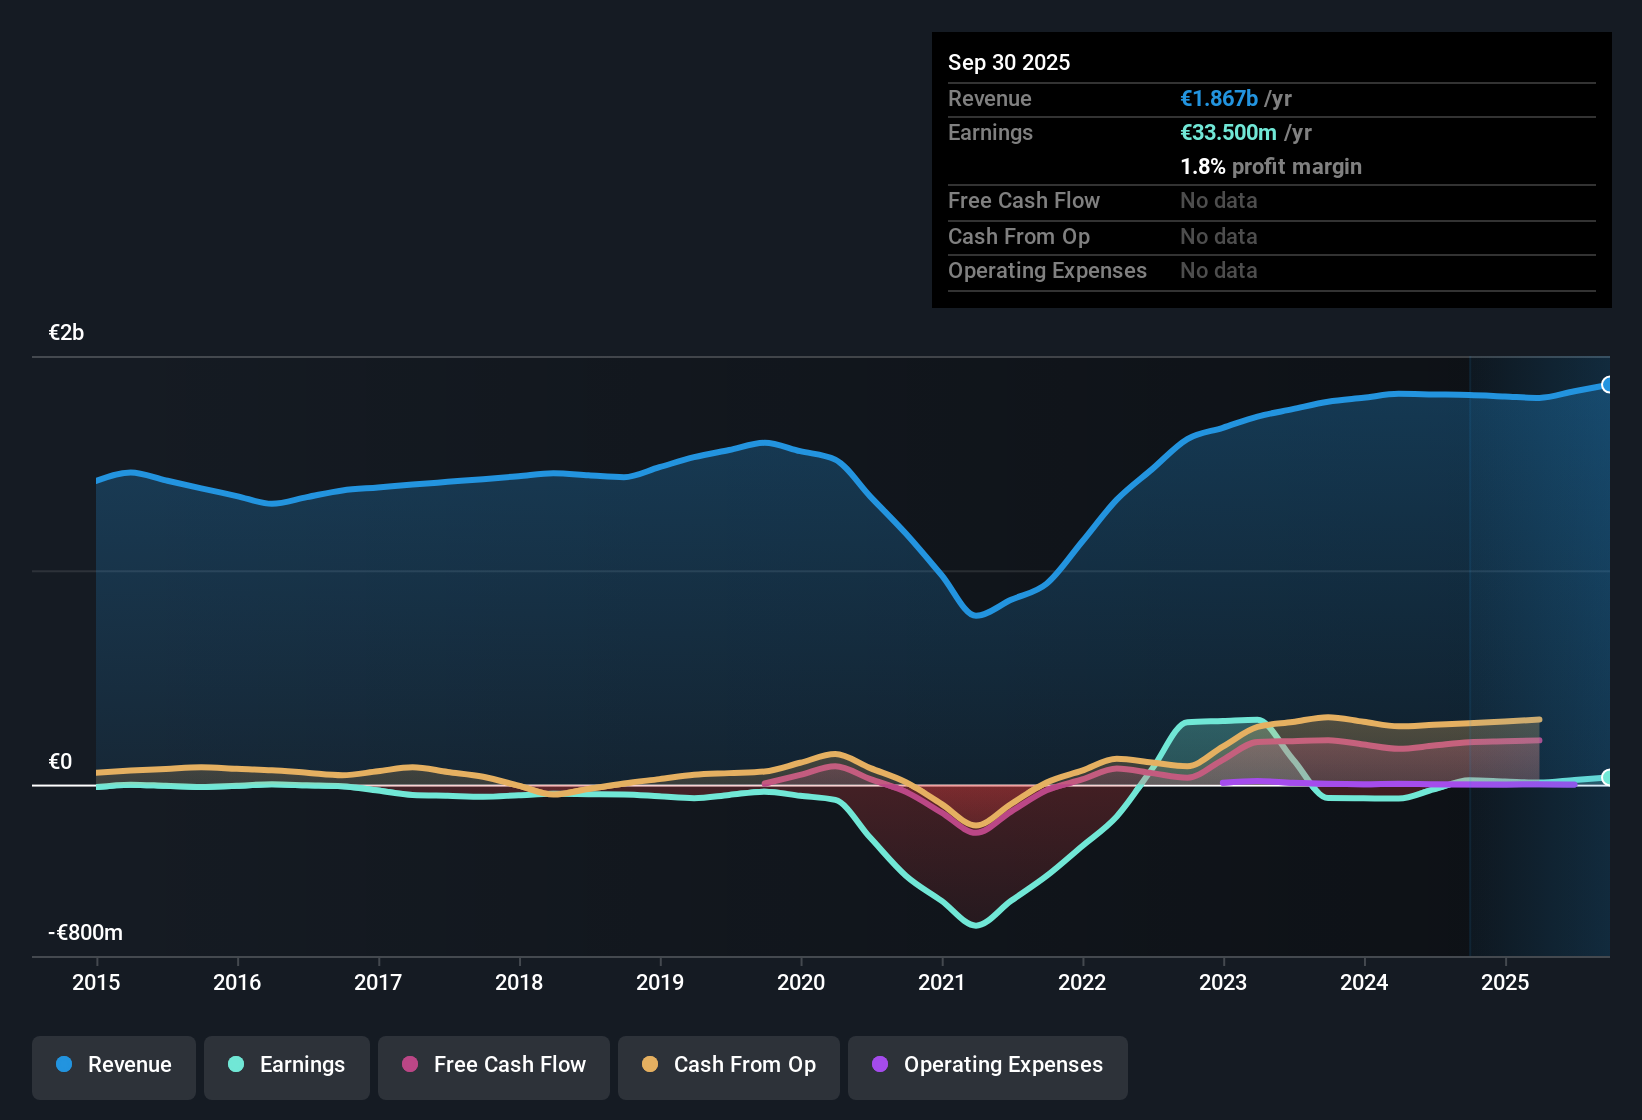The image size is (1642, 1120).
Task: Click the Free Cash Flow legend button
Action: (x=493, y=1065)
